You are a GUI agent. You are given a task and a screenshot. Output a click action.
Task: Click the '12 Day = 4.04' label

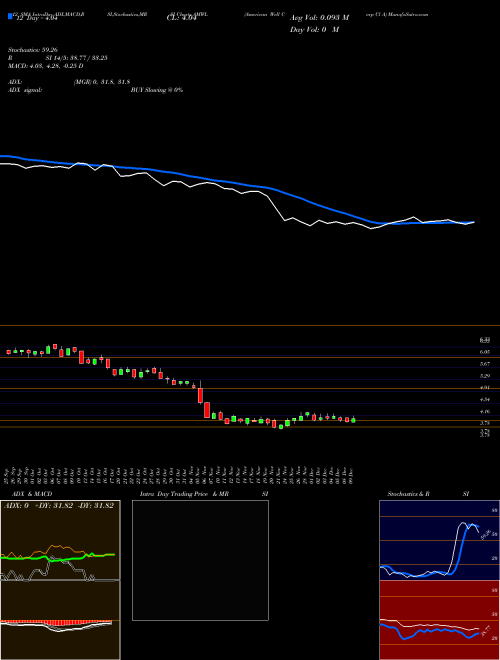(35, 19)
